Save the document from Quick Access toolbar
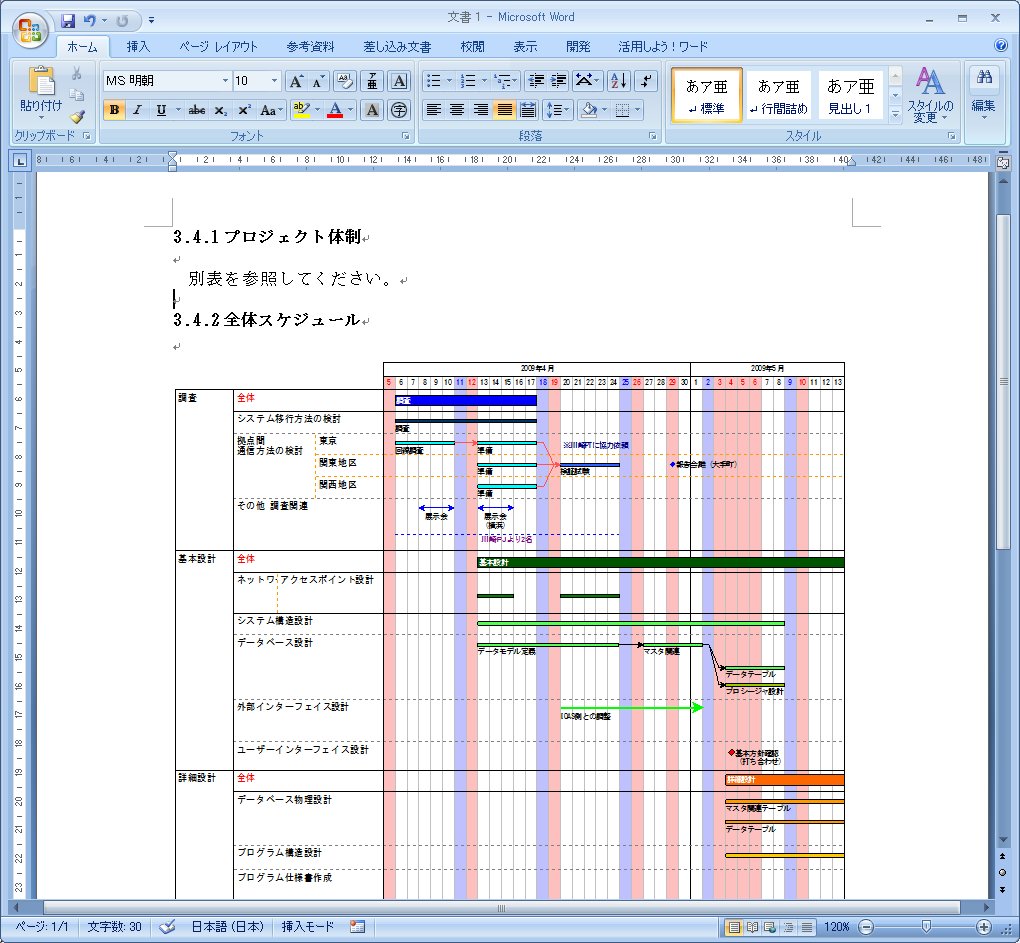 coord(68,20)
